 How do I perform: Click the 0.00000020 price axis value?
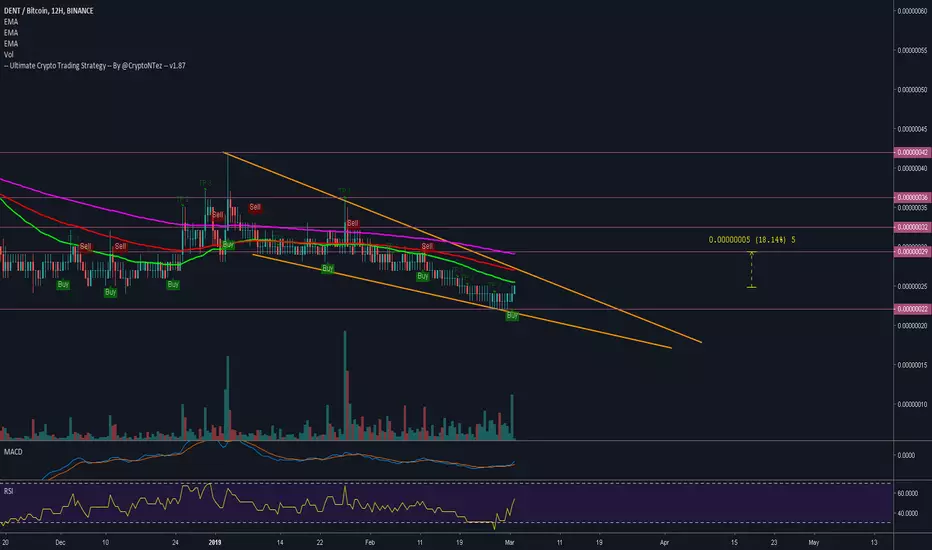(x=912, y=326)
